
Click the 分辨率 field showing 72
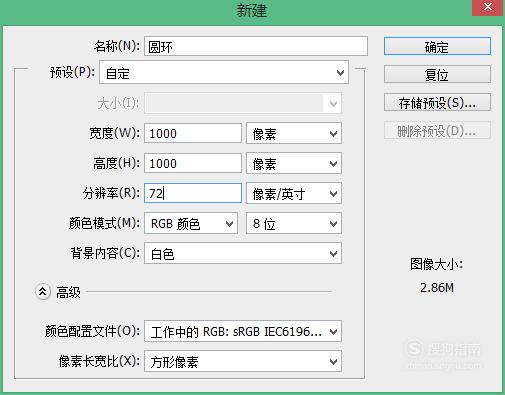(x=193, y=193)
